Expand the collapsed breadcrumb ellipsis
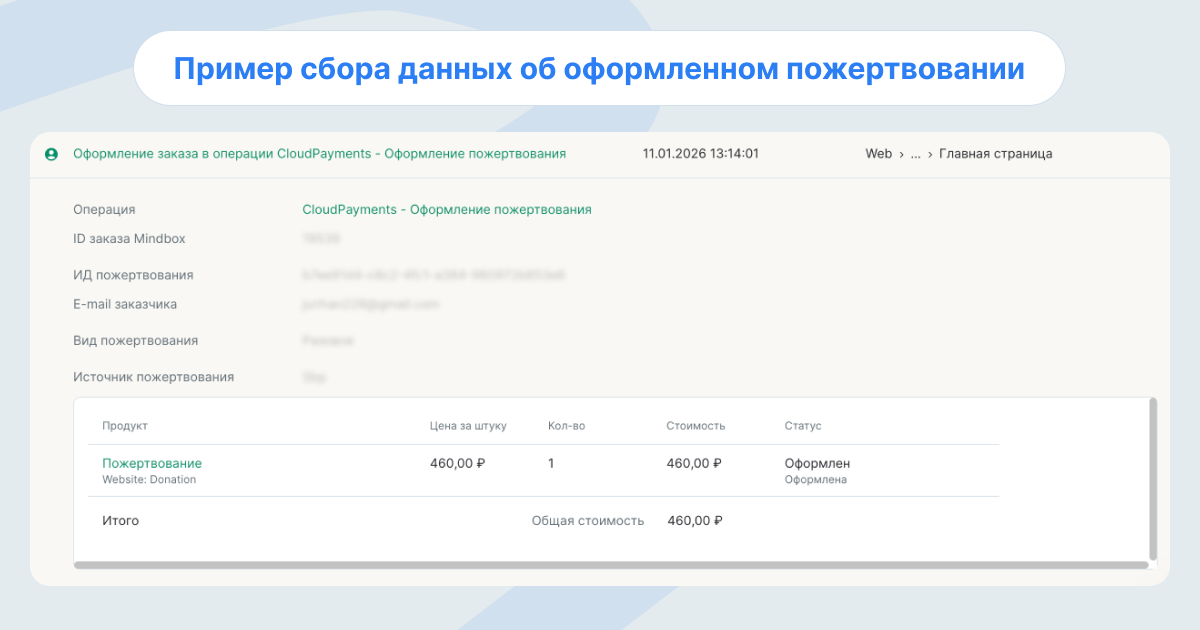 pyautogui.click(x=915, y=154)
